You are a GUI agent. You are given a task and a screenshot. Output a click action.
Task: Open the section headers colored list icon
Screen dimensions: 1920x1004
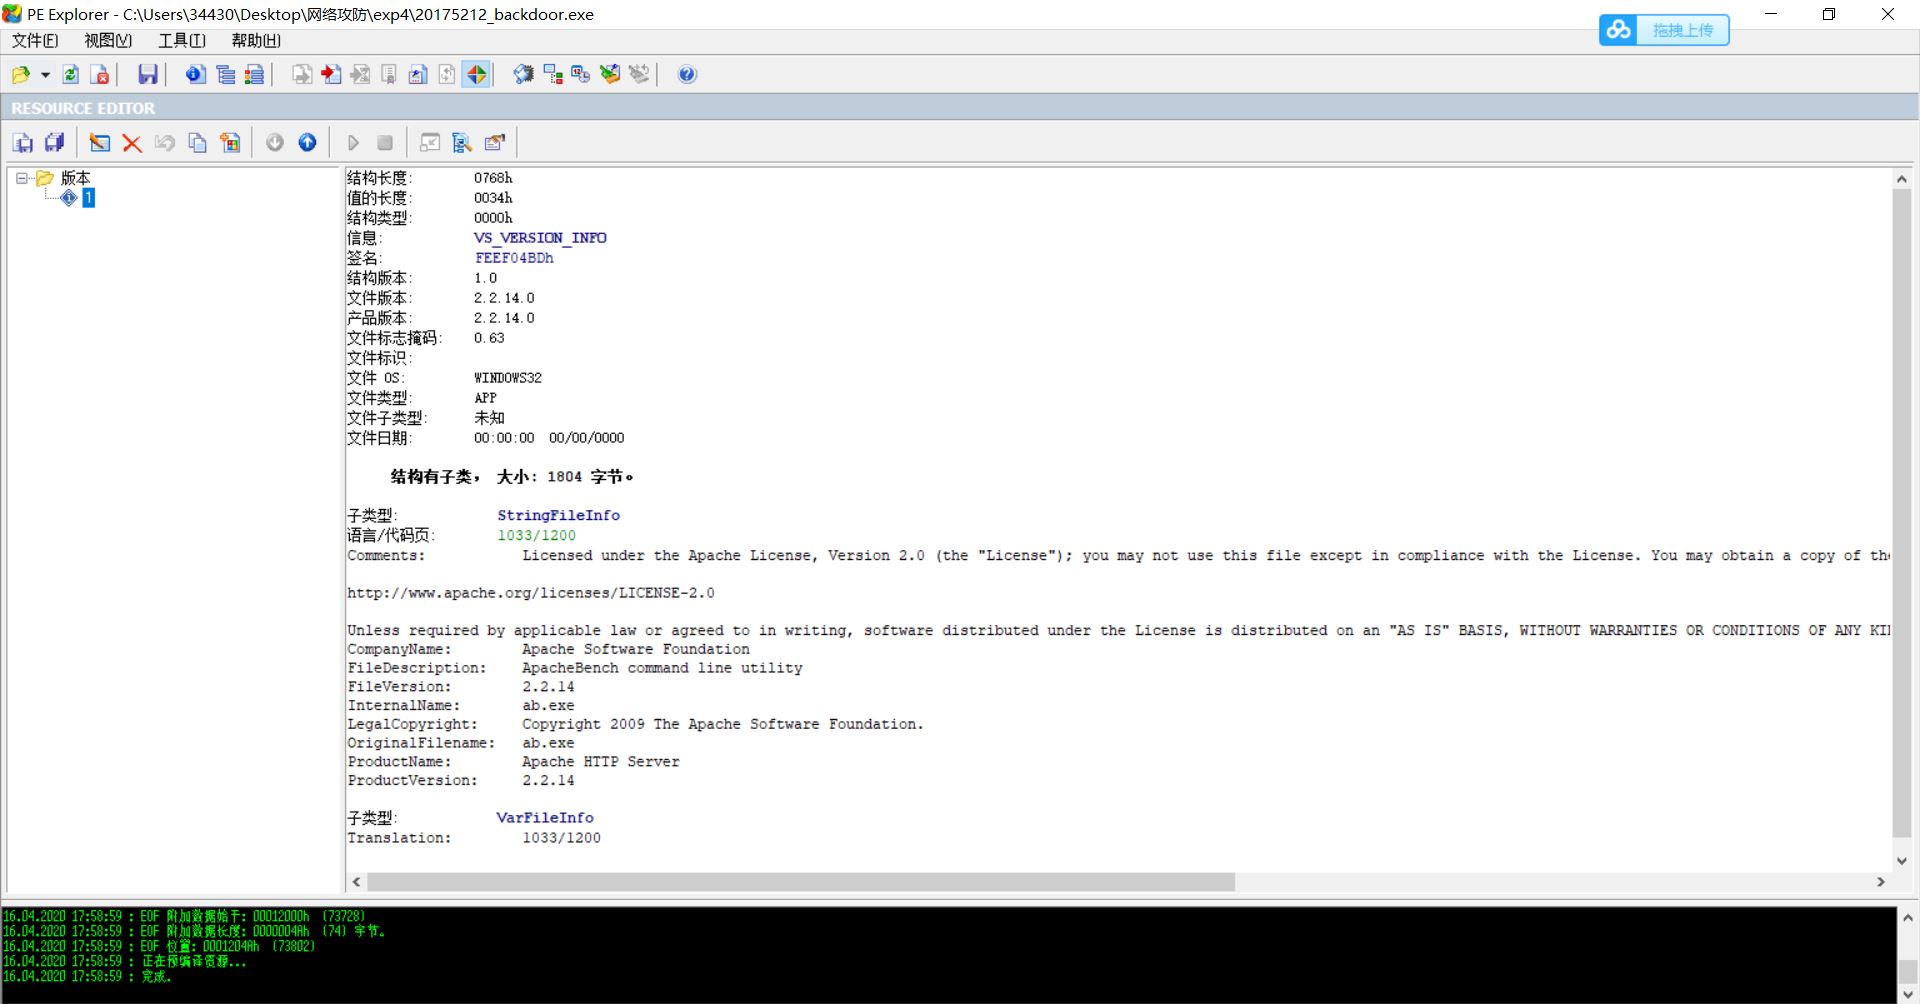point(255,75)
